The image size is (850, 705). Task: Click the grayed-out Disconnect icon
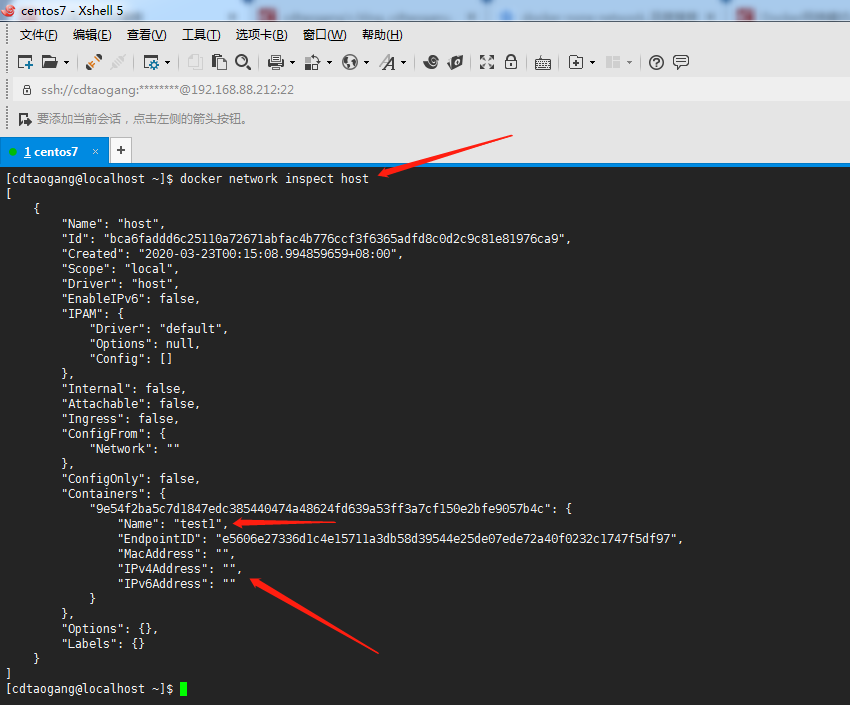(x=118, y=62)
